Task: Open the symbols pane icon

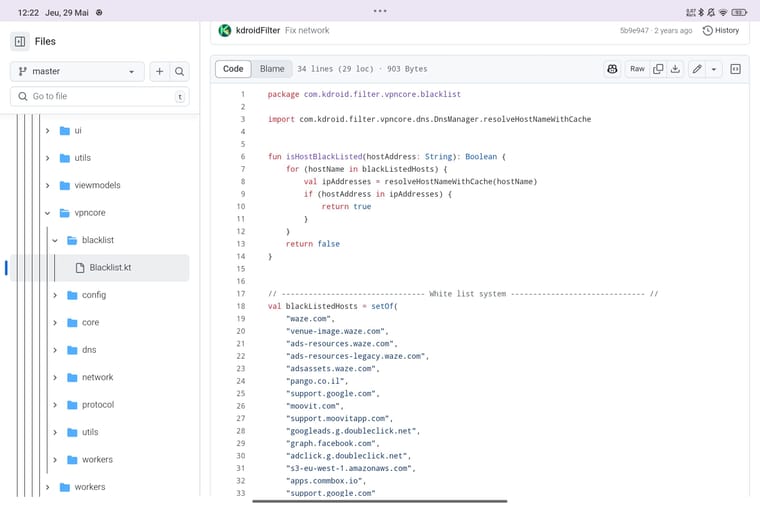Action: 735,69
